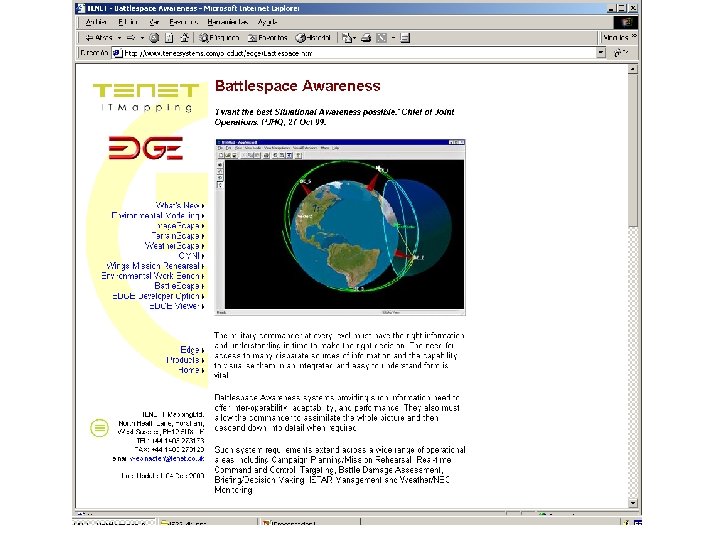
Task: Click the Vínculos links bar label
Action: [615, 38]
